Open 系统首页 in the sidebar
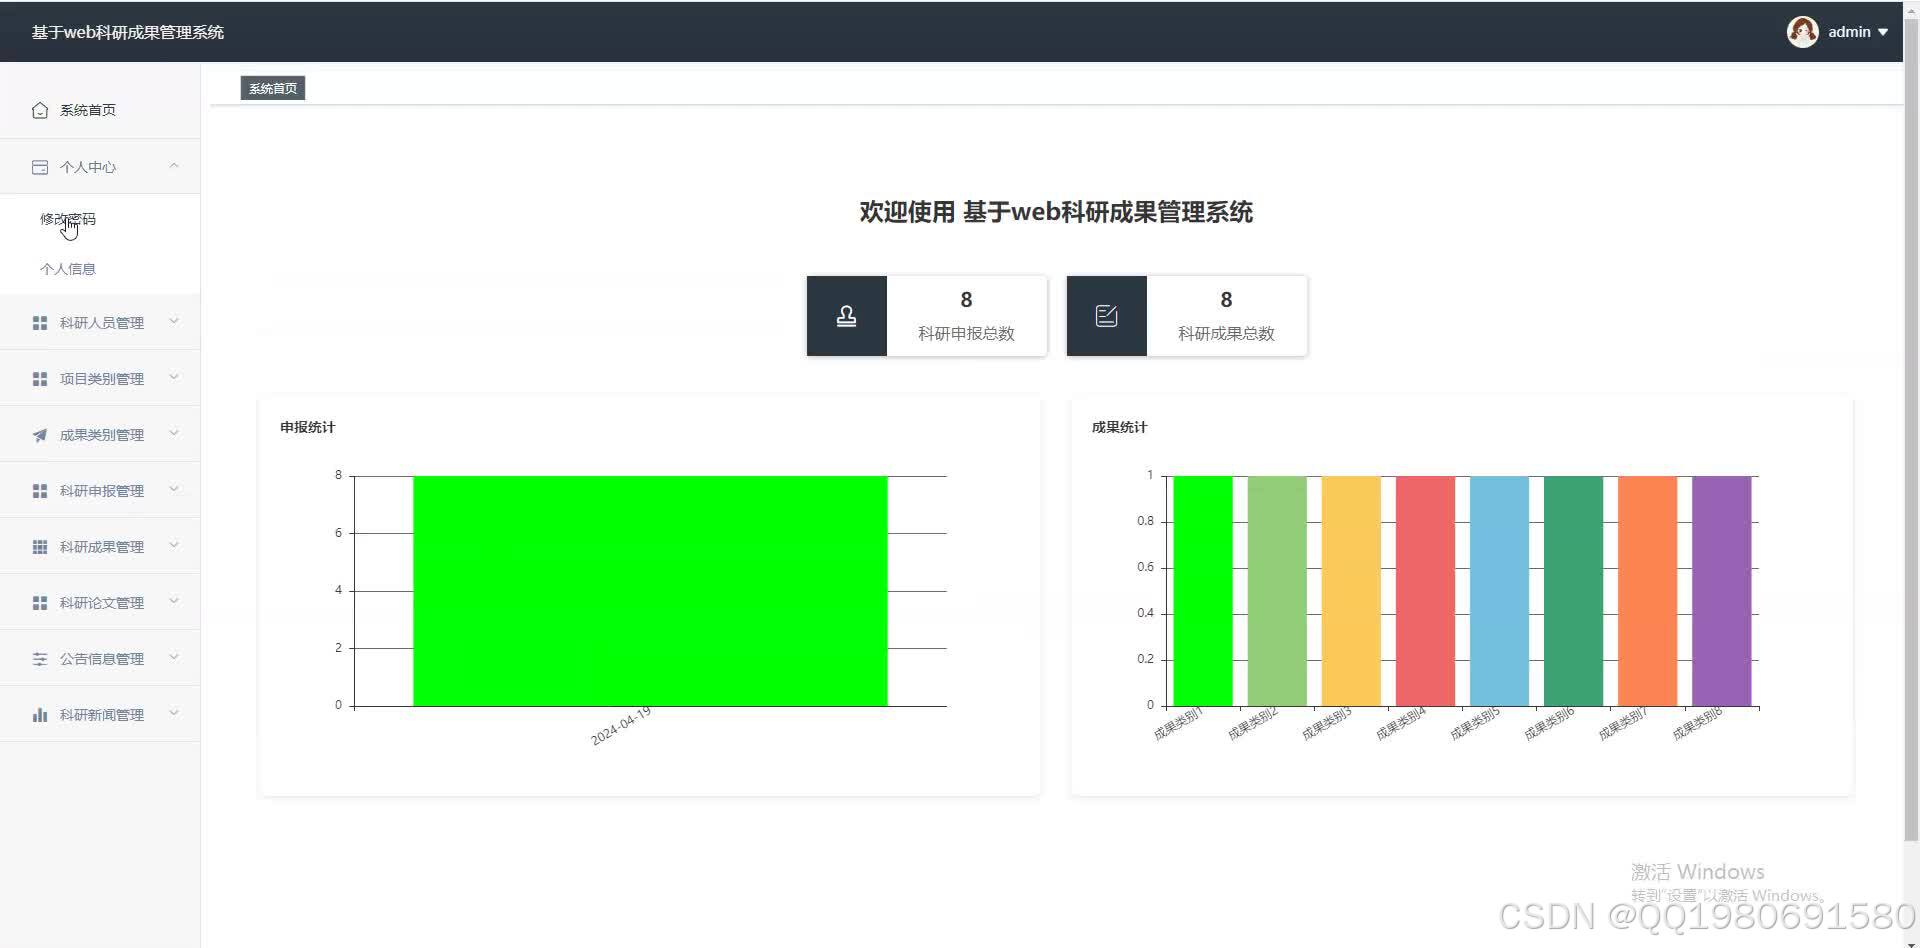The image size is (1920, 948). [100, 110]
